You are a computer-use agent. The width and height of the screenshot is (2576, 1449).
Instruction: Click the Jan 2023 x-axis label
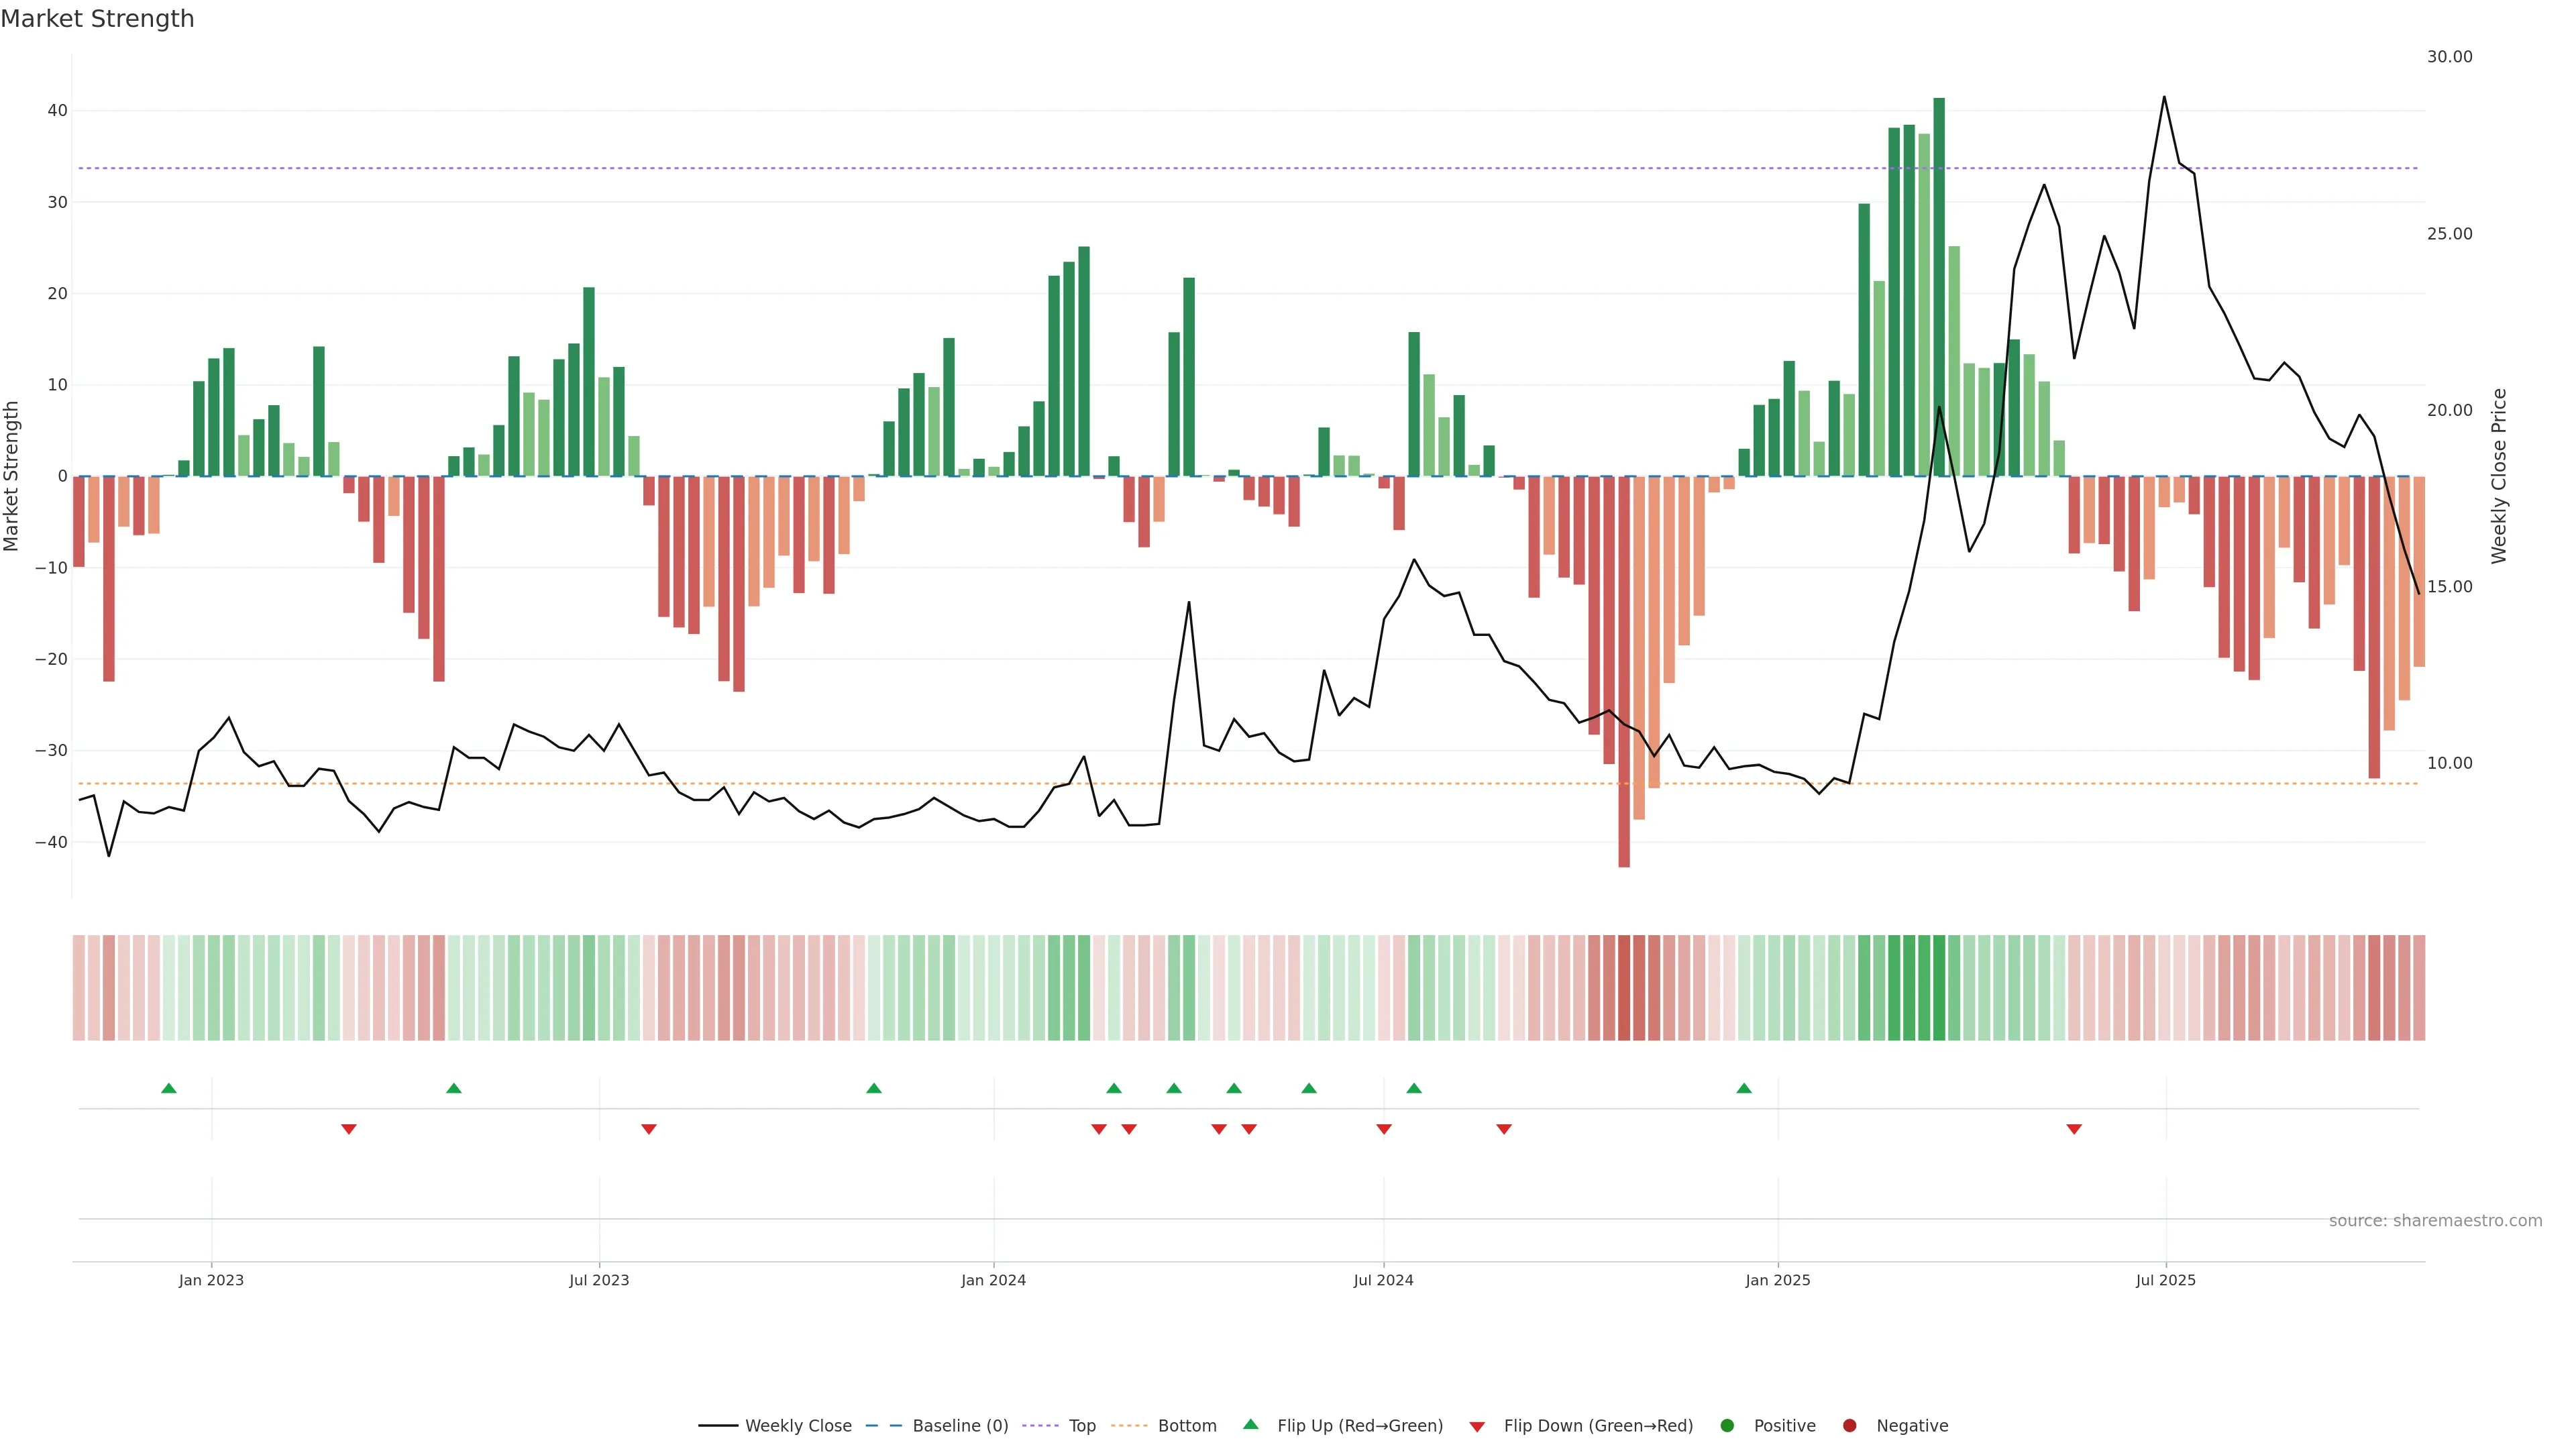point(211,1280)
